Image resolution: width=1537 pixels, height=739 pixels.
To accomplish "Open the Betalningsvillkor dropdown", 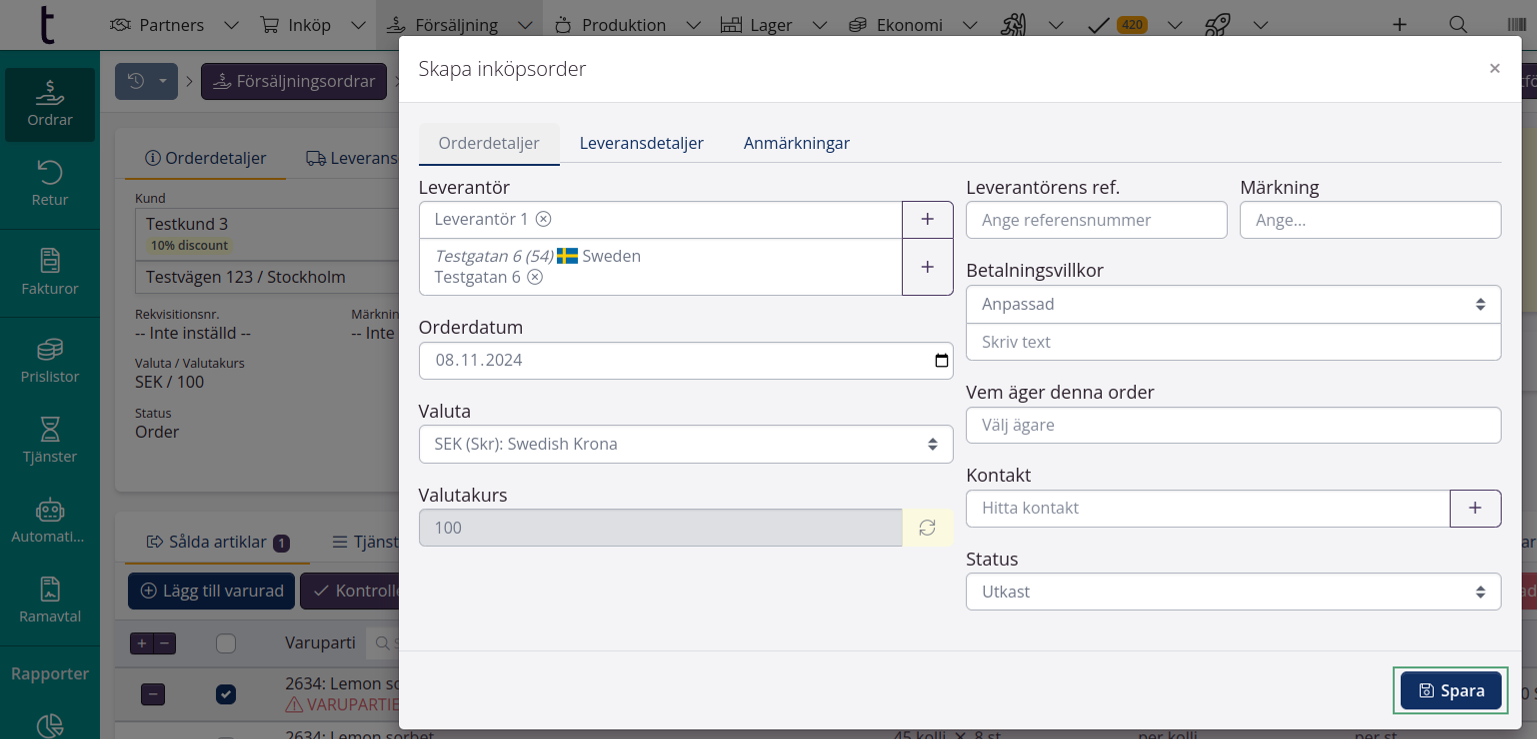I will [x=1233, y=304].
